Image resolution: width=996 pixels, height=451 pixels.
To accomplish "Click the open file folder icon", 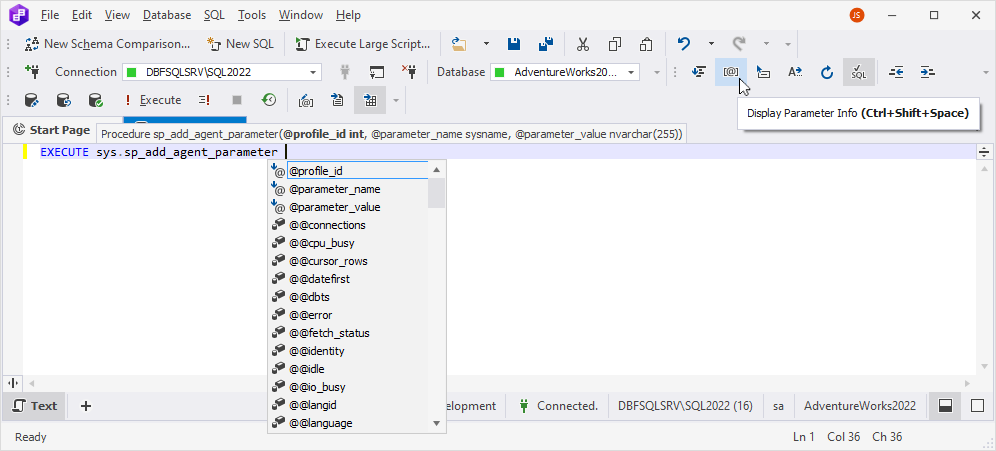I will pyautogui.click(x=459, y=44).
